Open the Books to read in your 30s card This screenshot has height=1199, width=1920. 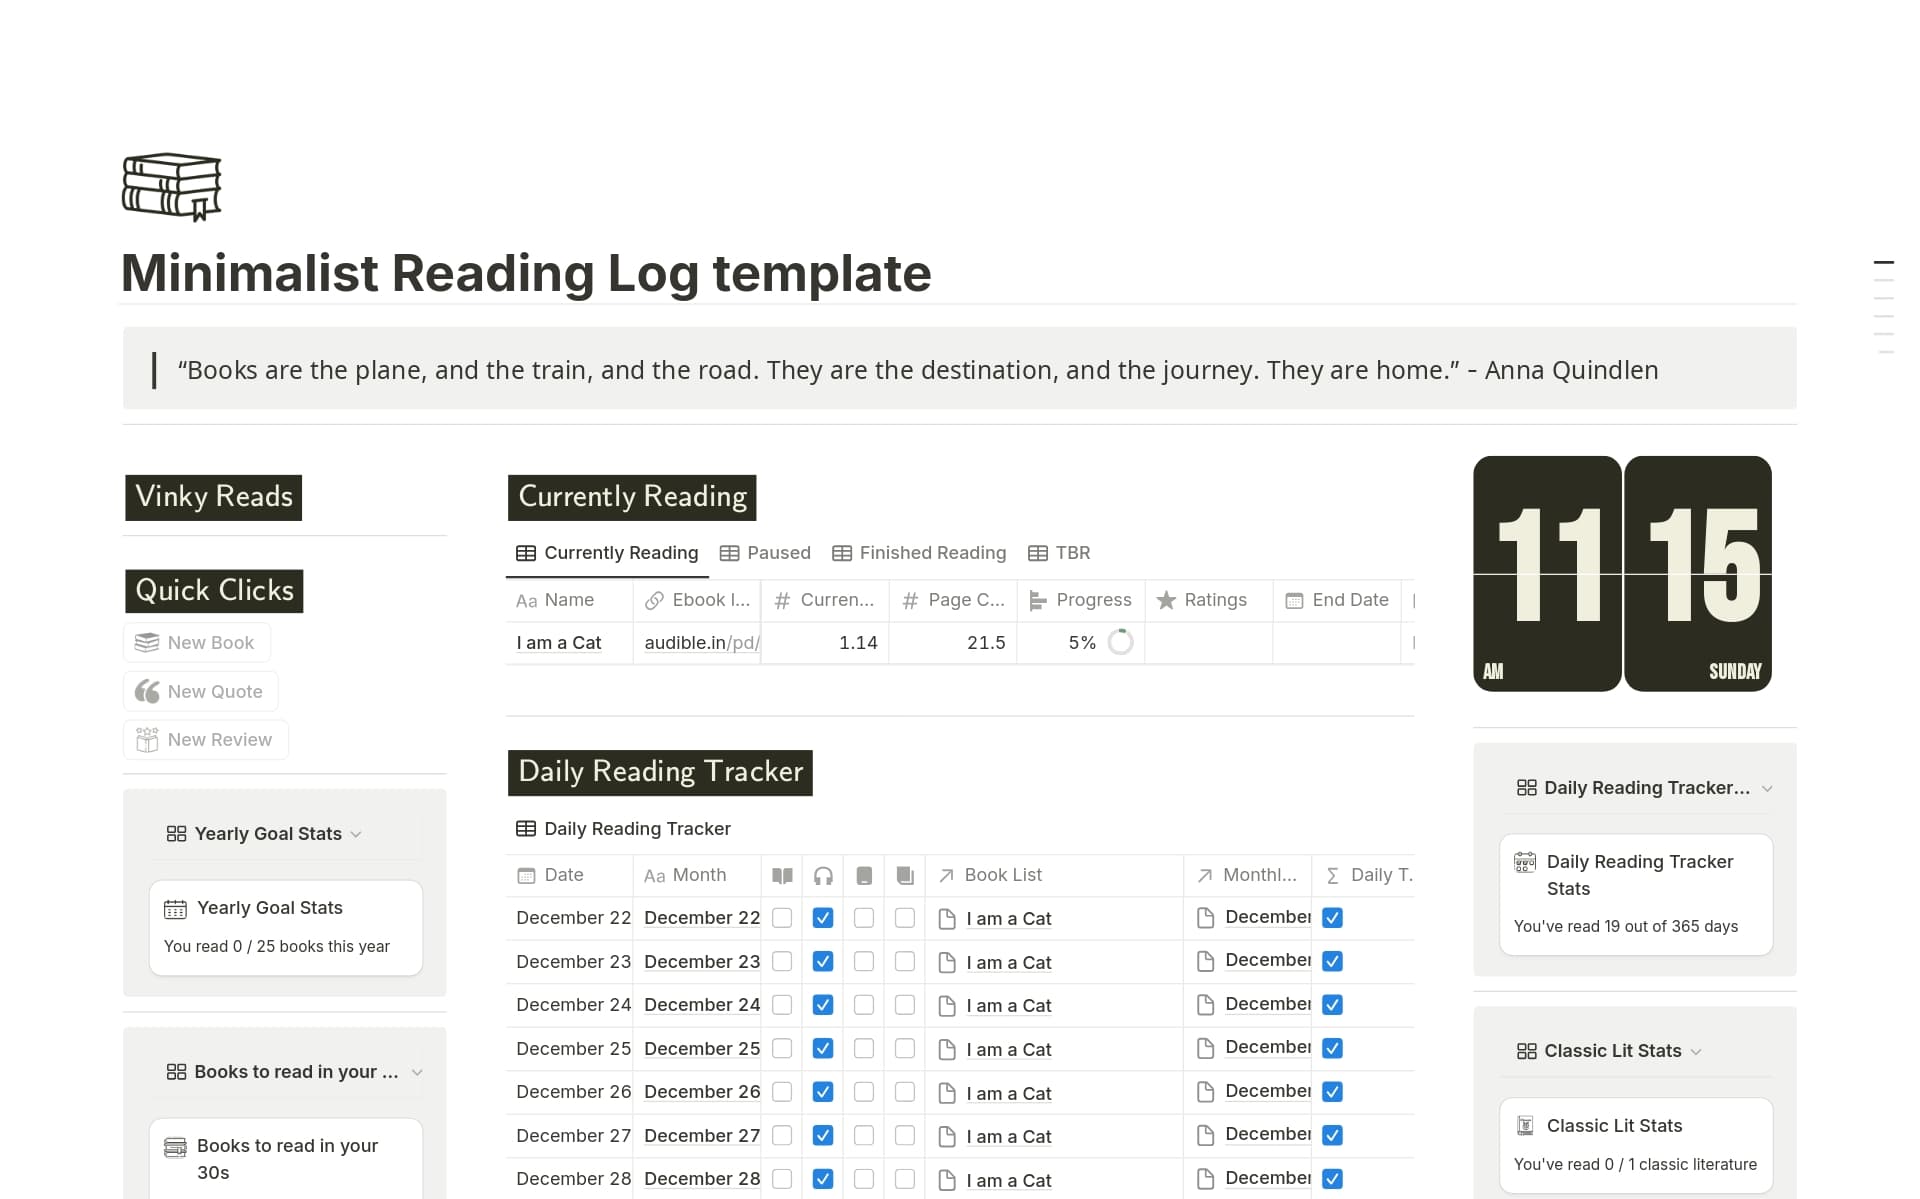pyautogui.click(x=286, y=1158)
